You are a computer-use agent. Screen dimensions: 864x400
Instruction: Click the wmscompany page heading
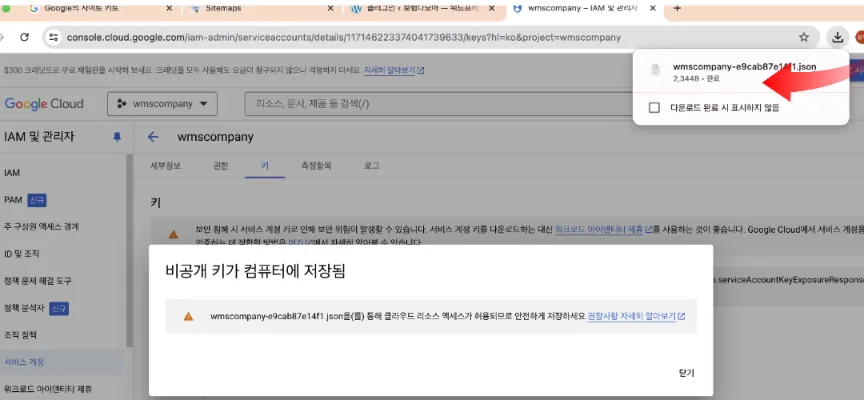(x=215, y=137)
